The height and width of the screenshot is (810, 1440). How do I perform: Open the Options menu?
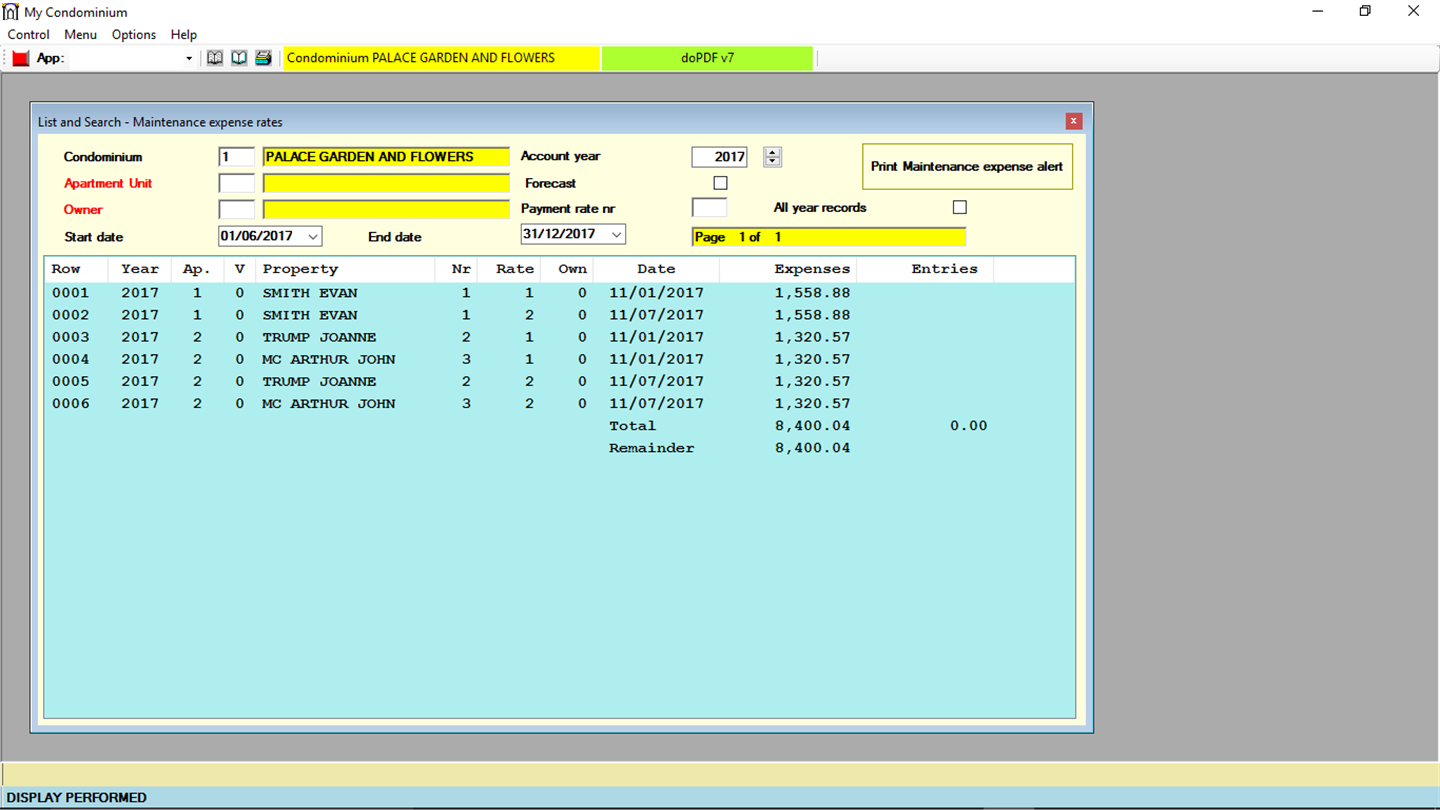(134, 34)
